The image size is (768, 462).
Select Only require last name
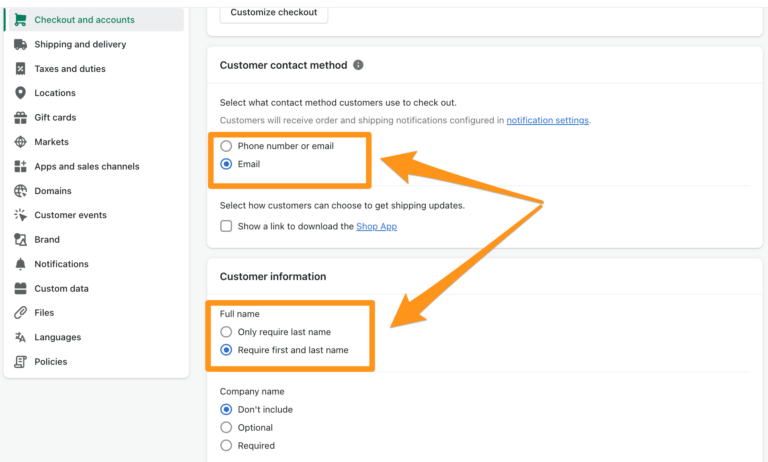226,332
